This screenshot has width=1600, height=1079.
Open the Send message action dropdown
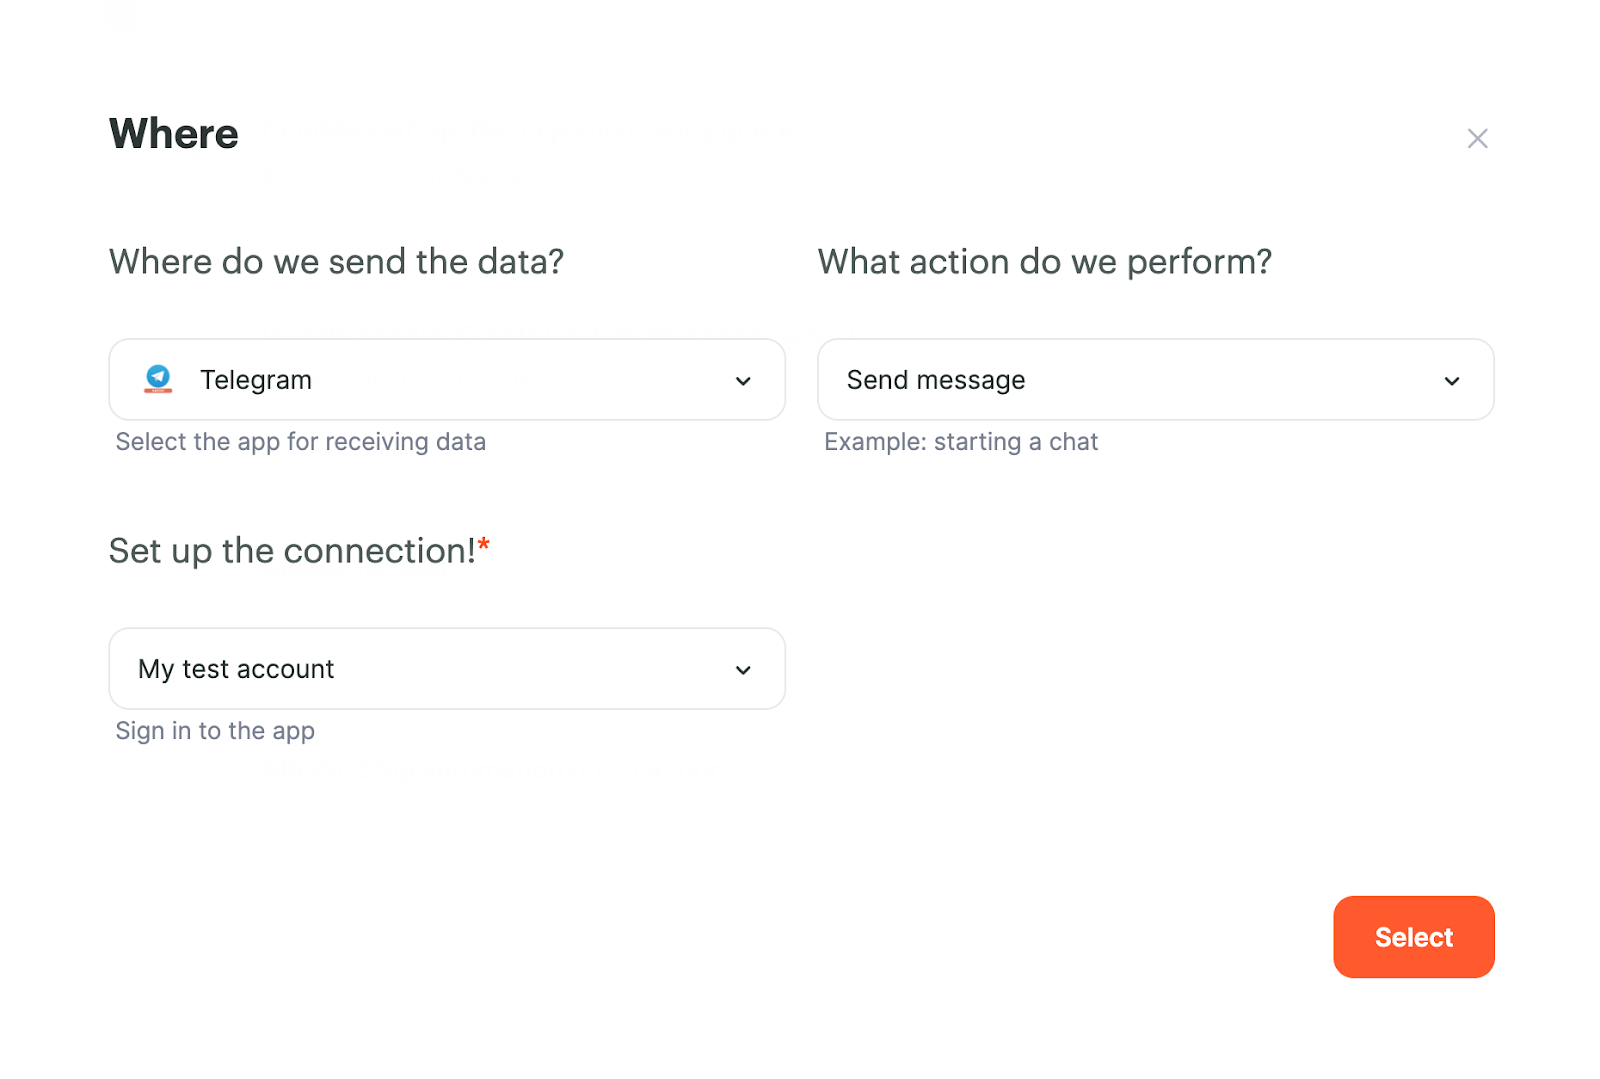1156,380
